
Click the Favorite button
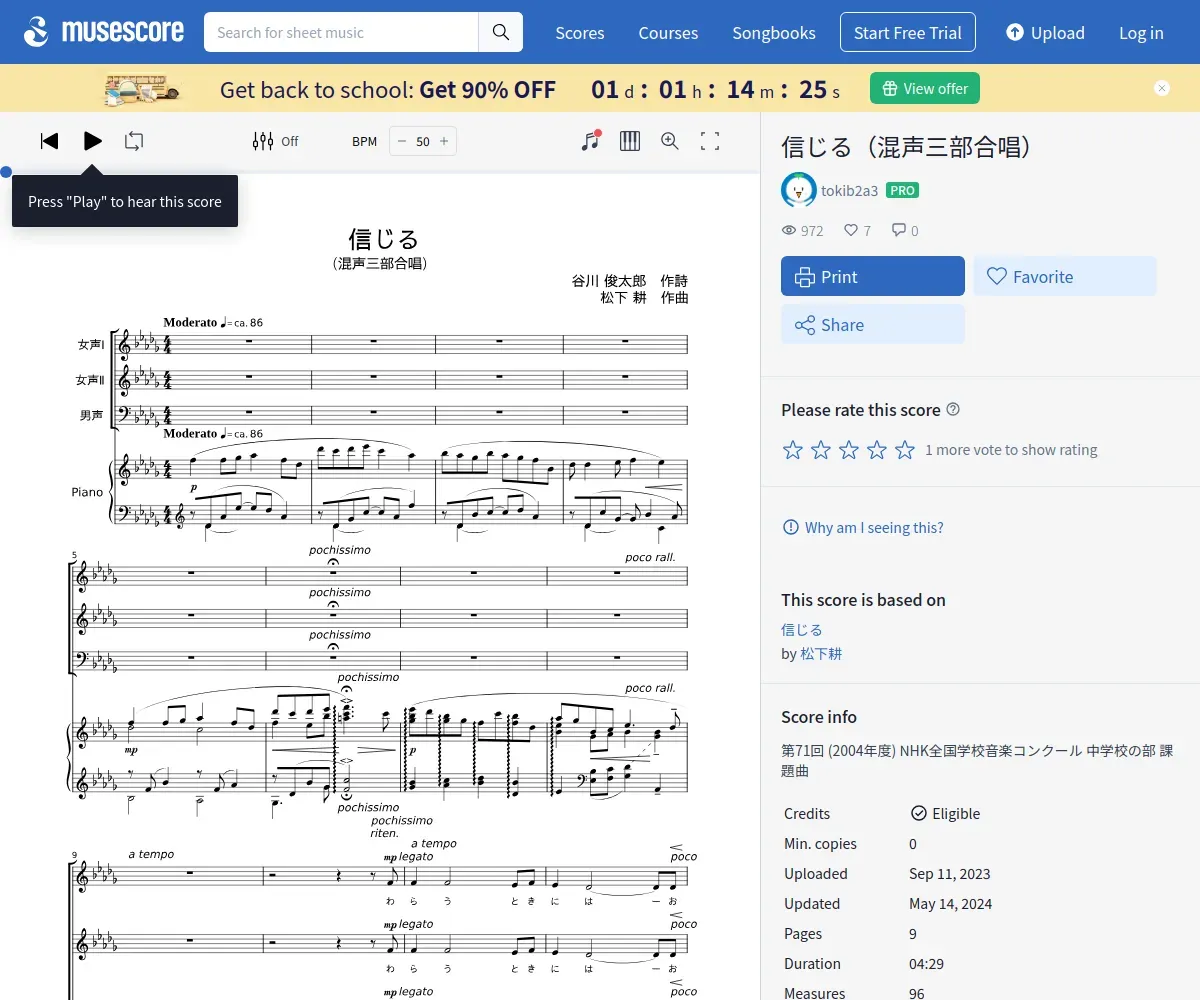(1065, 276)
